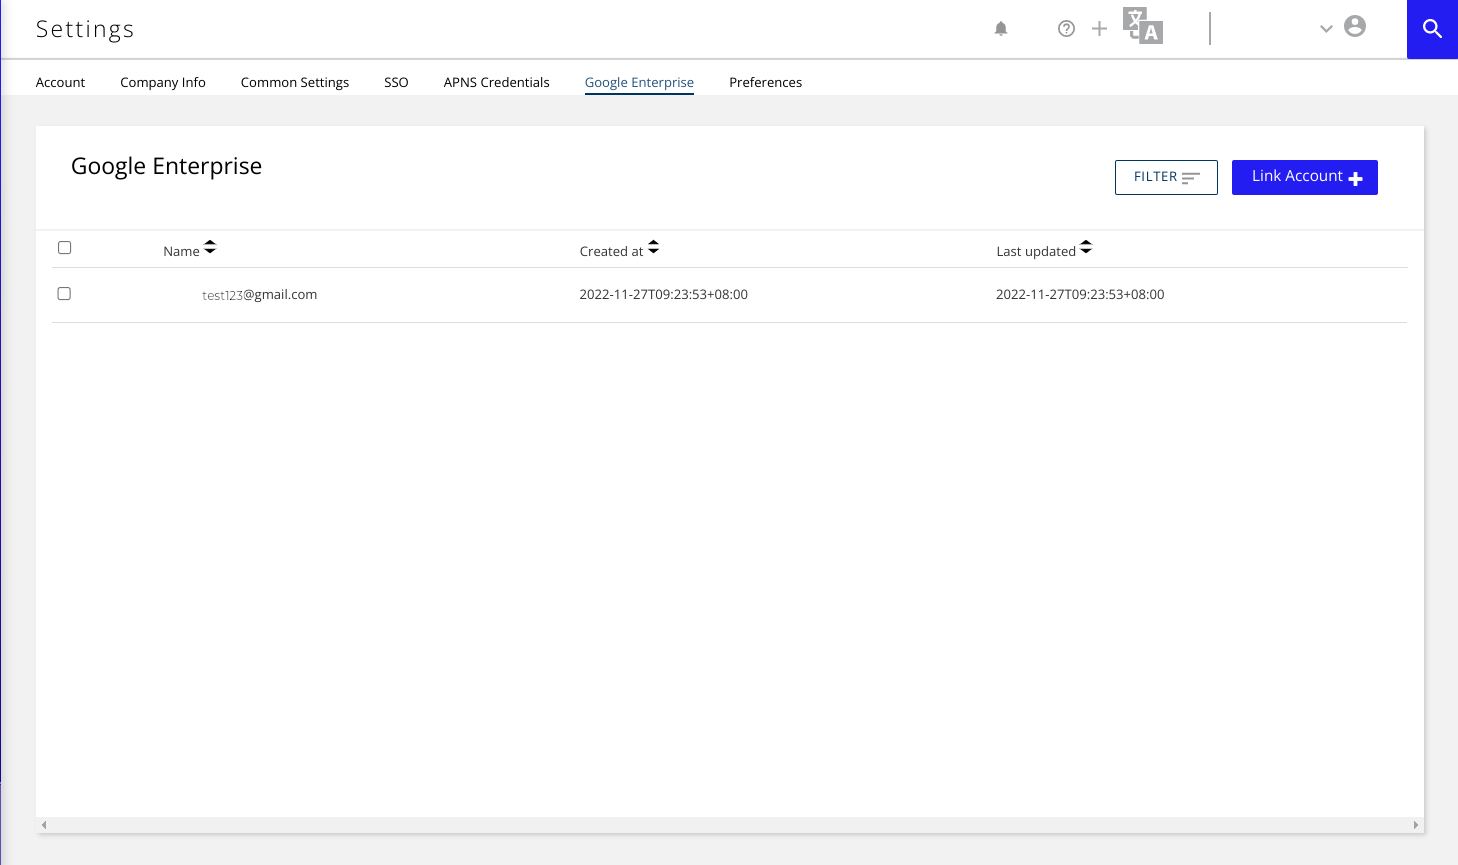Image resolution: width=1458 pixels, height=865 pixels.
Task: Click the Link Account button
Action: coord(1305,177)
